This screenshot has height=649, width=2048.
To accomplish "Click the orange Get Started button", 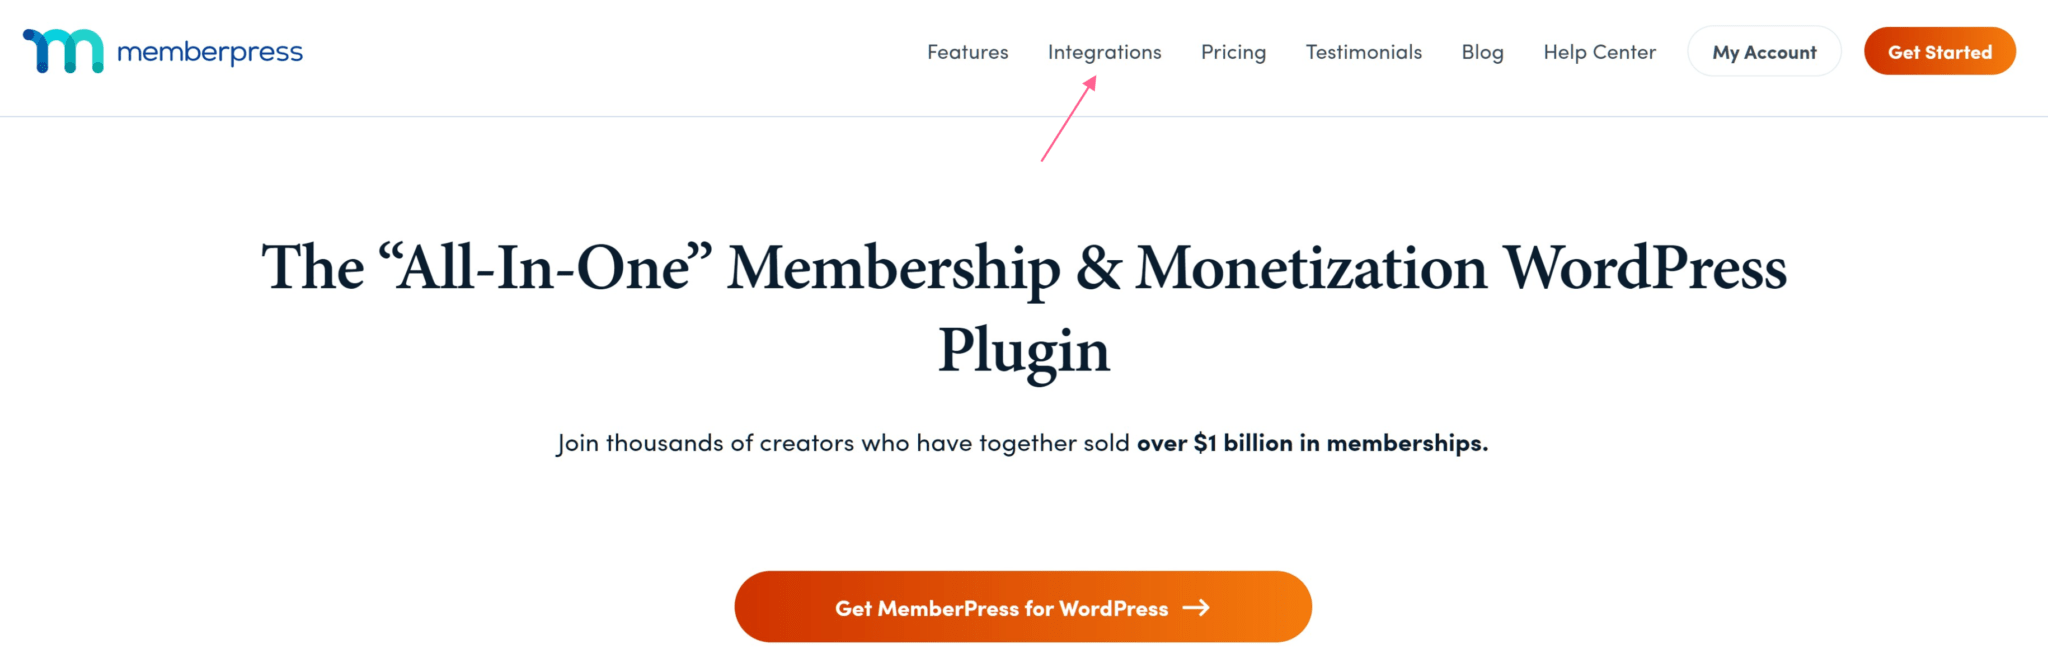I will coord(1939,52).
